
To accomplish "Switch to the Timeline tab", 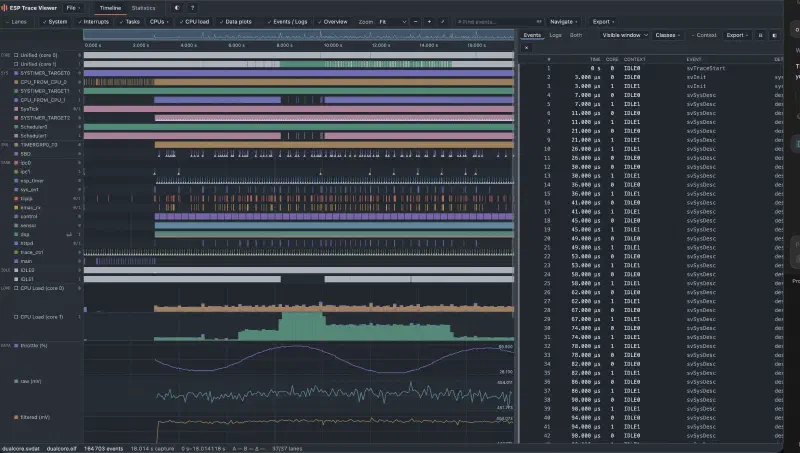I will click(110, 8).
